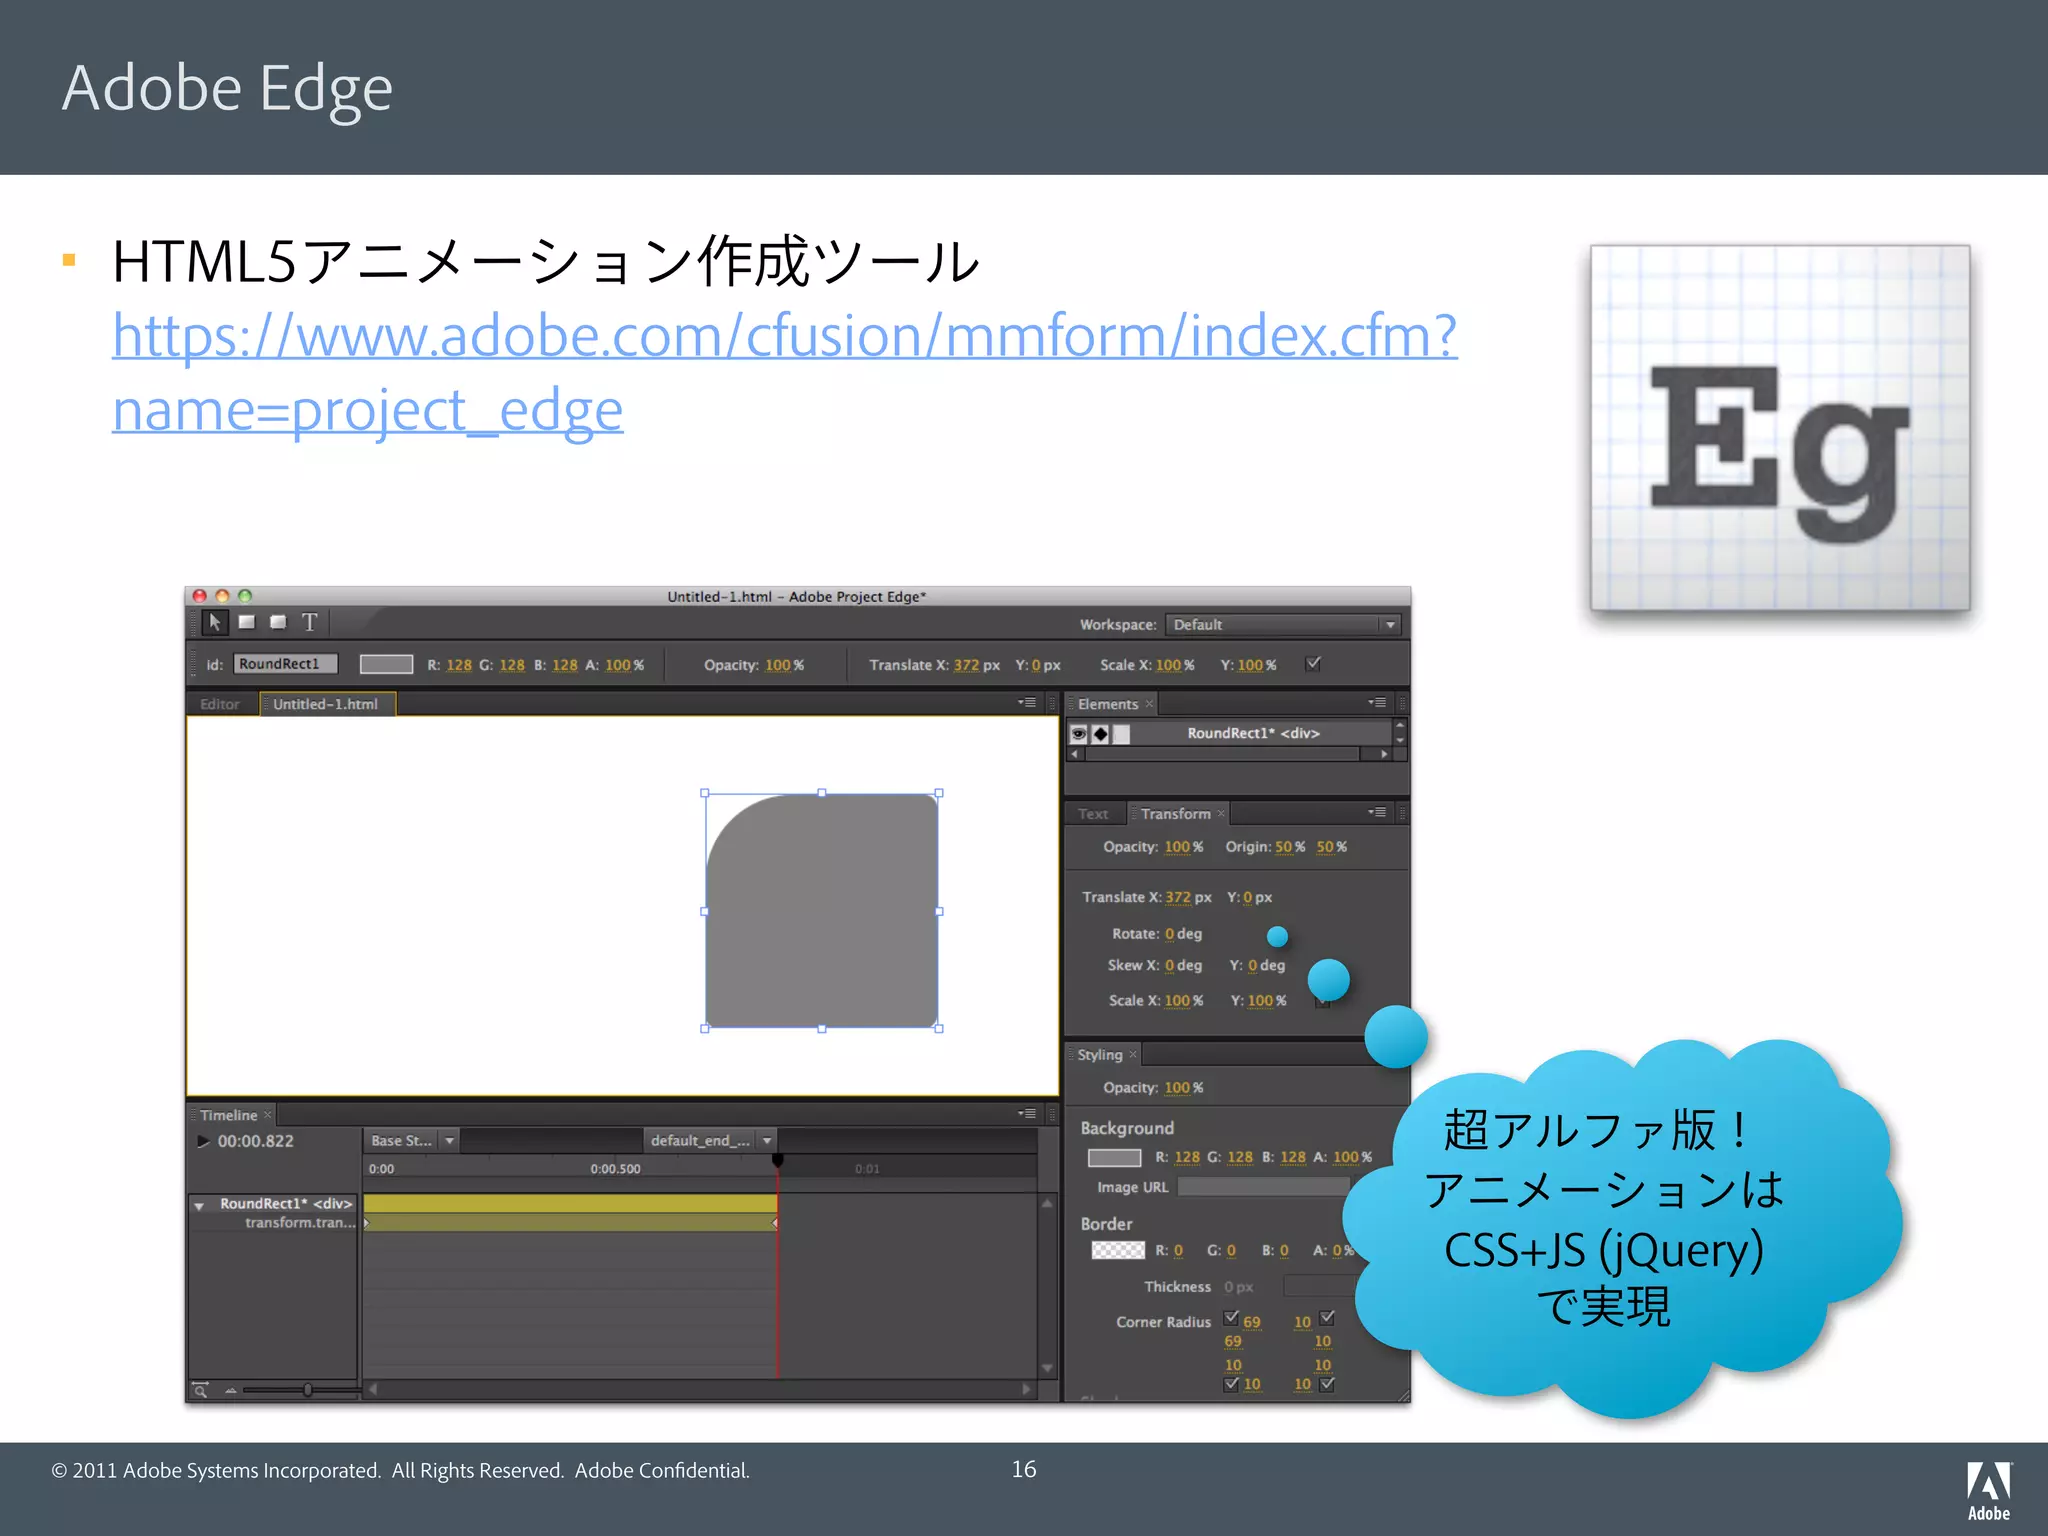Viewport: 2048px width, 1536px height.
Task: Open the adobe.com project_edge hyperlink
Action: click(783, 336)
